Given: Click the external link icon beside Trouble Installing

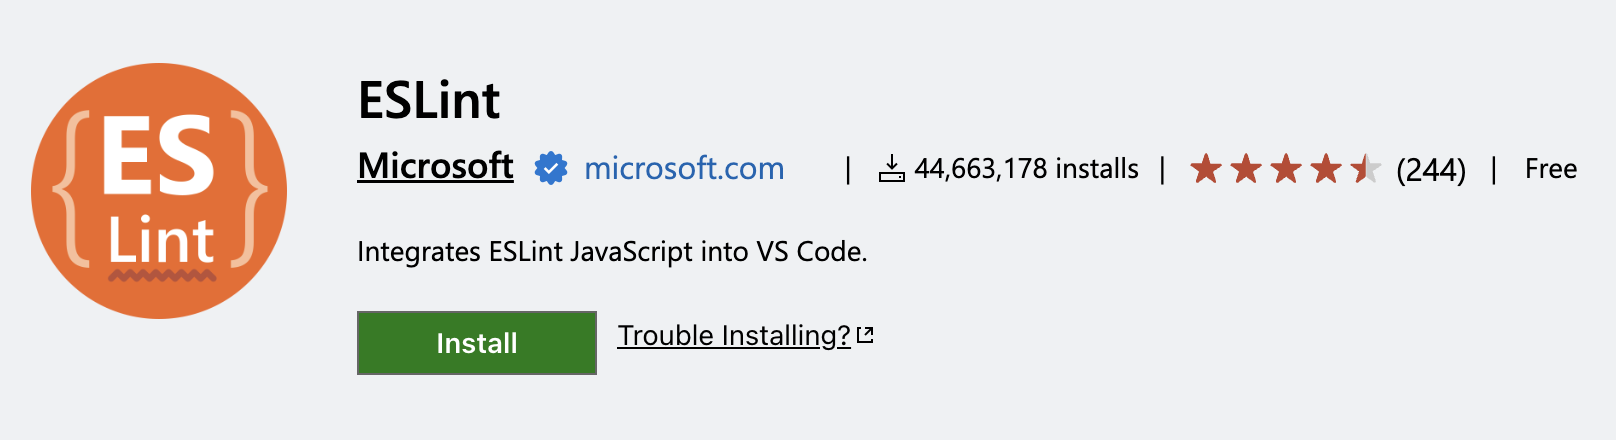Looking at the screenshot, I should 866,336.
